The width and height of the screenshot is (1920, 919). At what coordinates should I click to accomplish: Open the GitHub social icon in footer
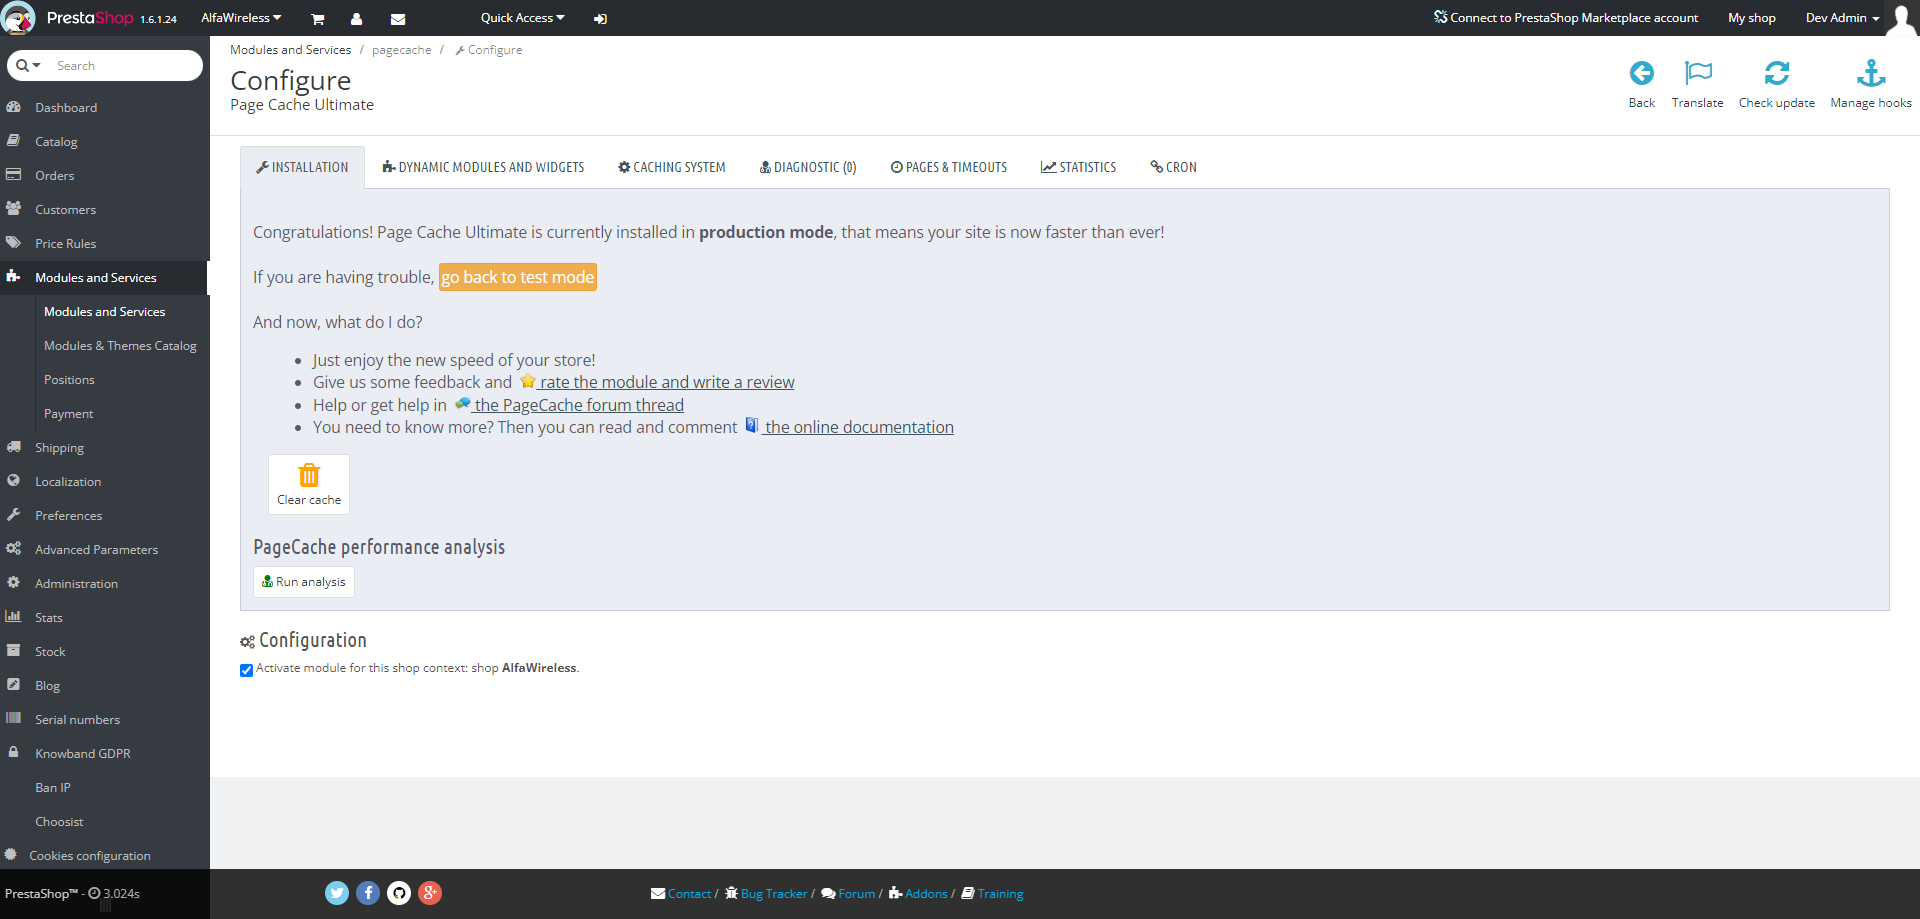(x=399, y=893)
